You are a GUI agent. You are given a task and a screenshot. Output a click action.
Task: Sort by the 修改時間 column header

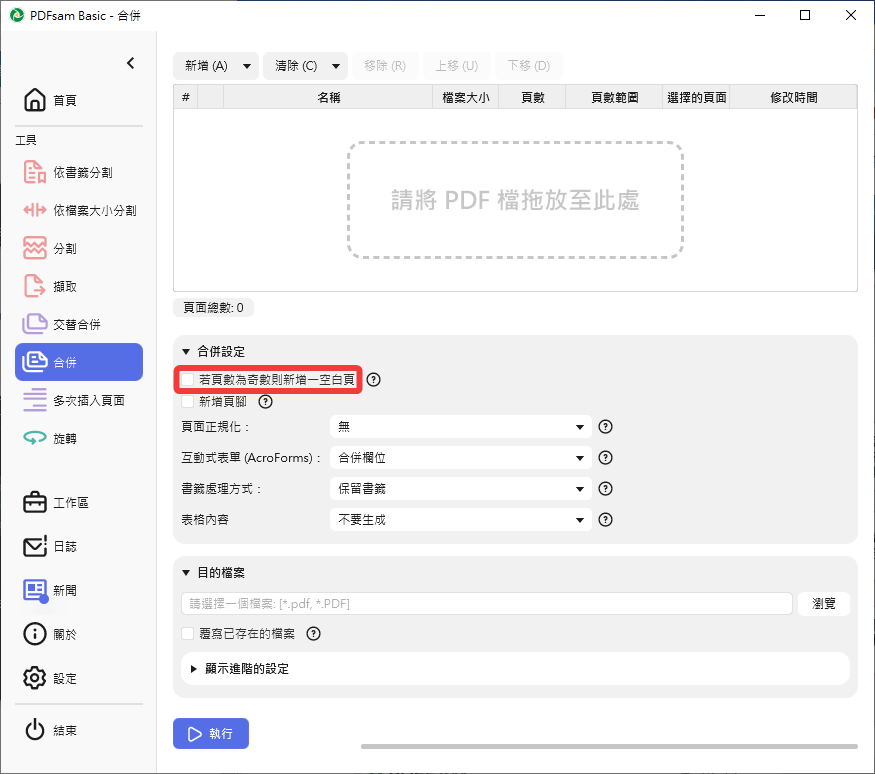[794, 98]
